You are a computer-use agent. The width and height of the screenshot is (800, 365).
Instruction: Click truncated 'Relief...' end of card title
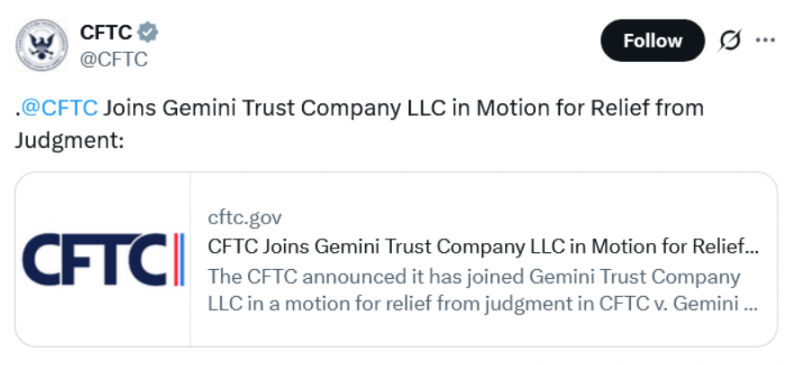tap(726, 248)
